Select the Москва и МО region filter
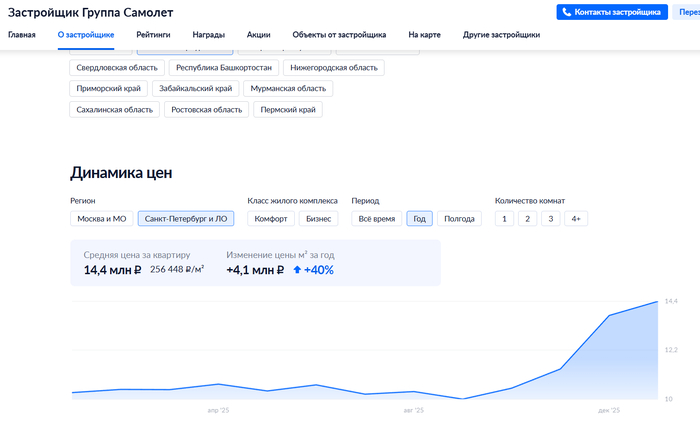This screenshot has width=700, height=430. pos(102,219)
